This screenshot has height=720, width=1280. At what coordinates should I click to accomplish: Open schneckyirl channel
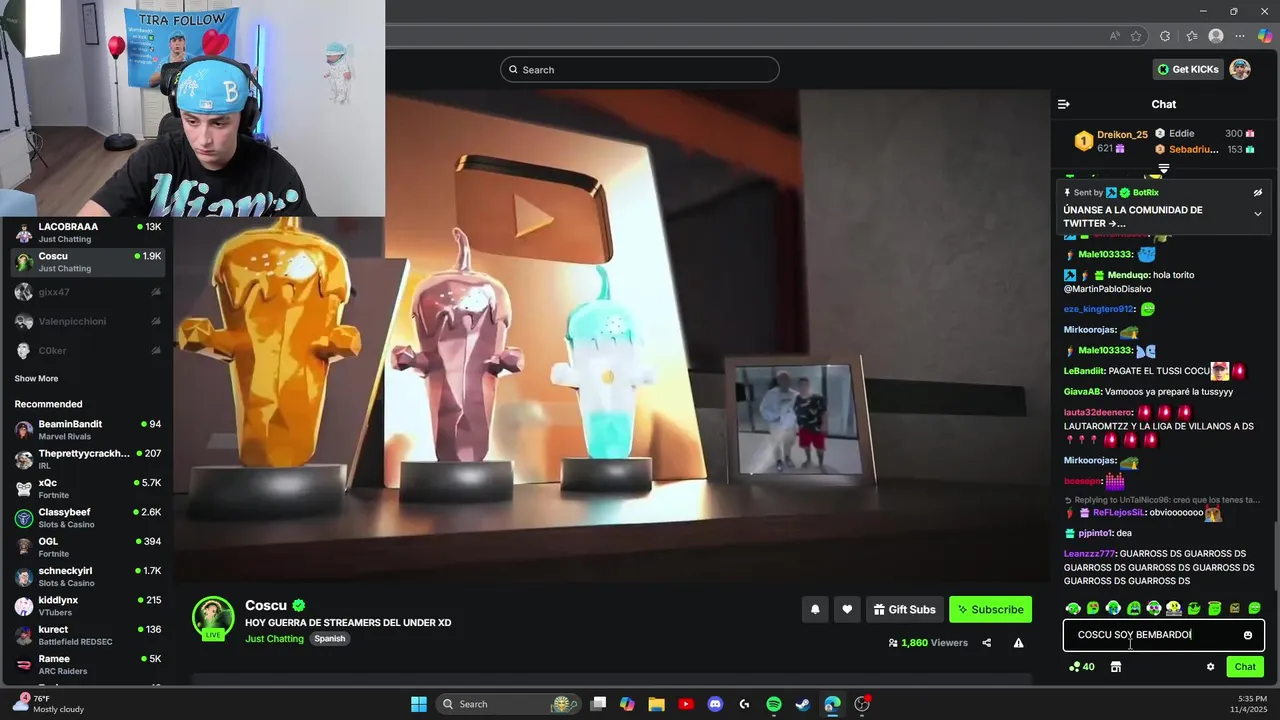tap(88, 577)
